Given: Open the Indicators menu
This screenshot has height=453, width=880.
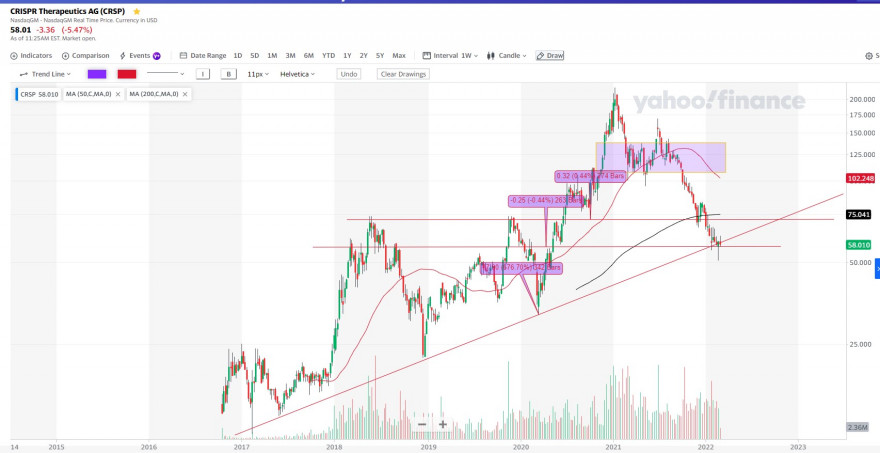Looking at the screenshot, I should coord(31,56).
